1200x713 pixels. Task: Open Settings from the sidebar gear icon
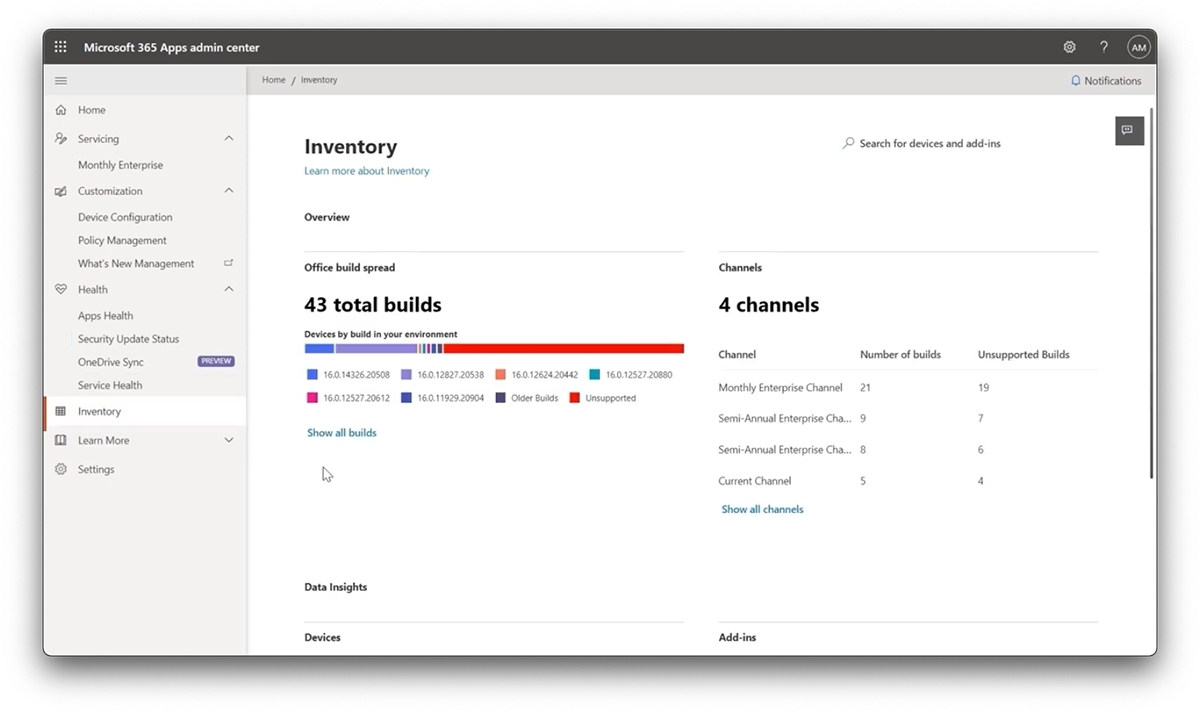click(61, 469)
